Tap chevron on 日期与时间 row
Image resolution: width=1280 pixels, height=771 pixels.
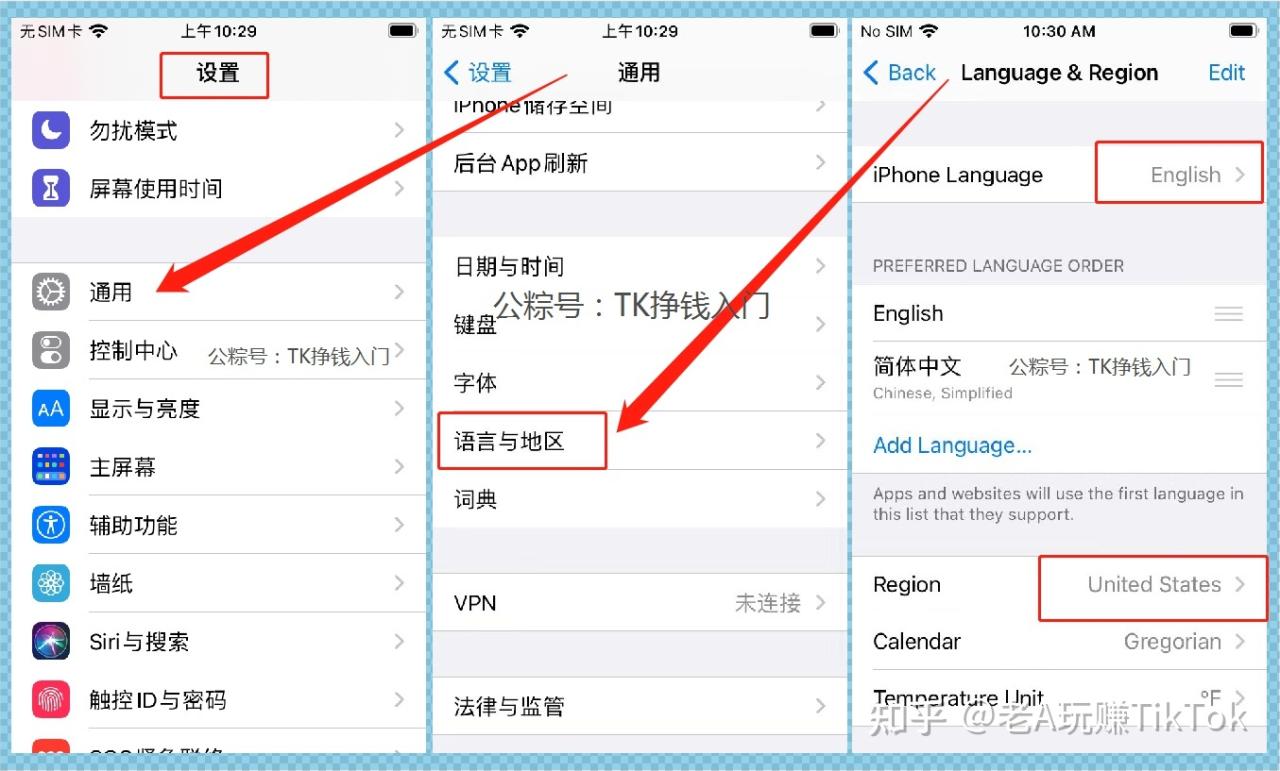[x=821, y=266]
